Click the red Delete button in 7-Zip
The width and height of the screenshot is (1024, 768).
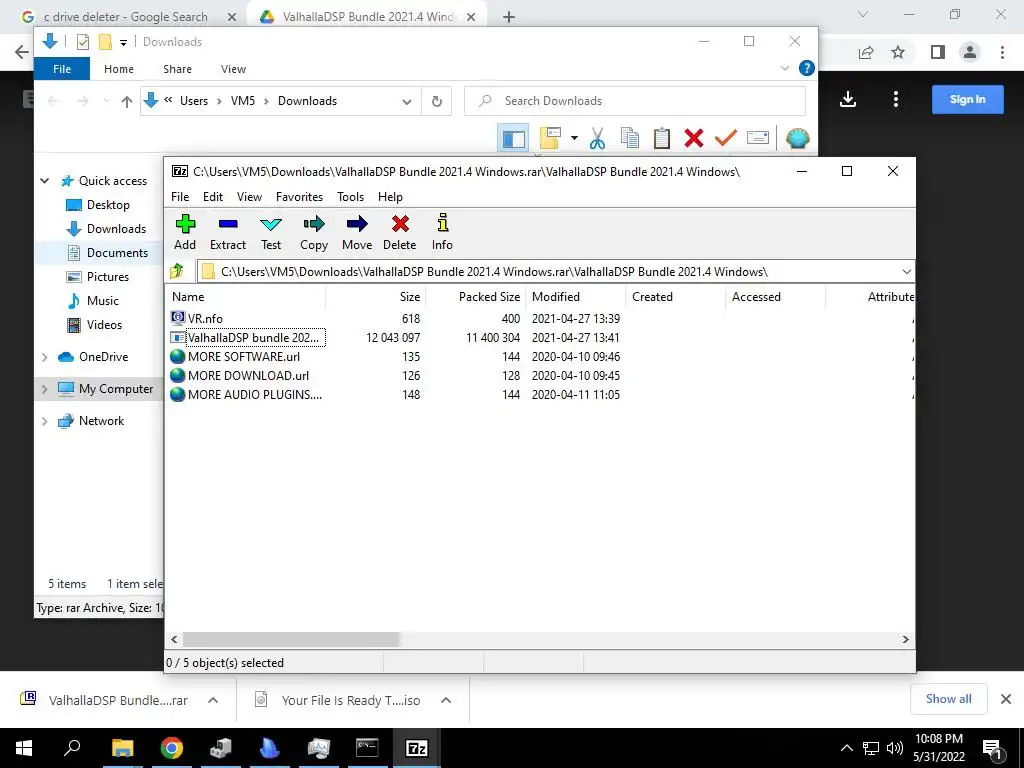click(x=400, y=232)
